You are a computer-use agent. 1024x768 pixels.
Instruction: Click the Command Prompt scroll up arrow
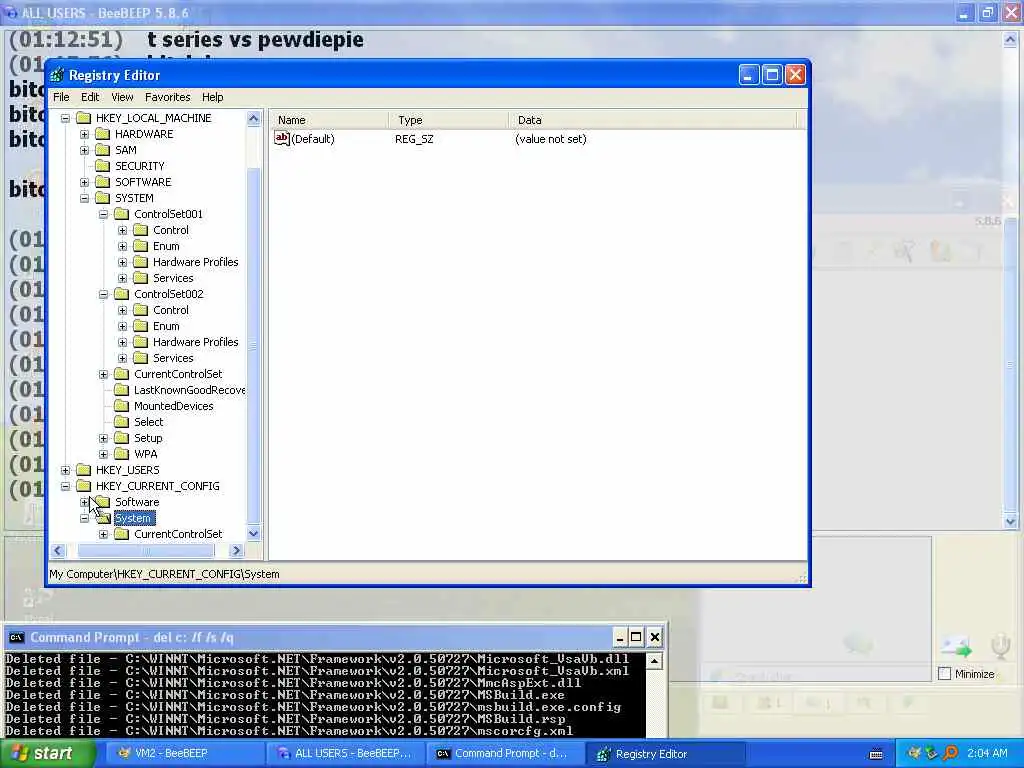pyautogui.click(x=654, y=662)
